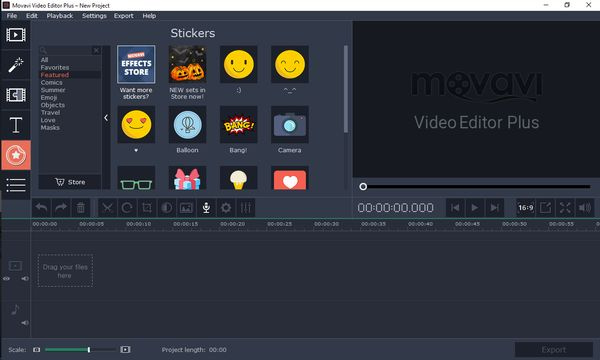Click the Play button
Screen dimensions: 600x360
[474, 207]
